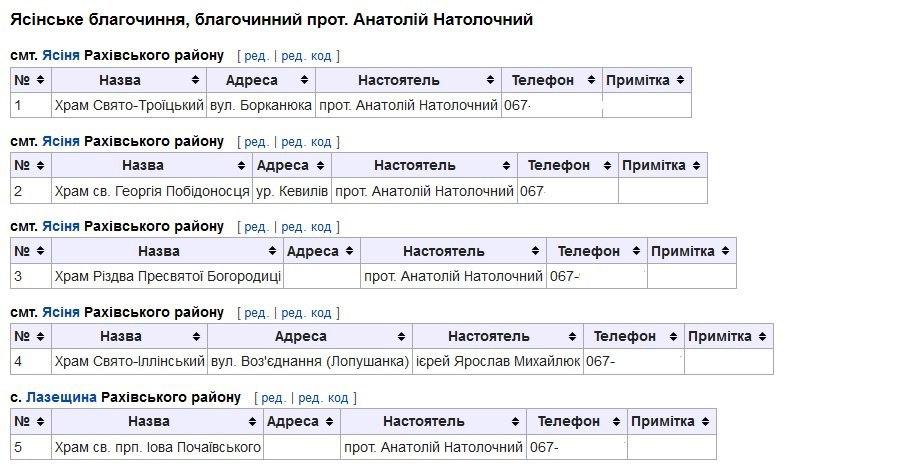Sort by Настоятель in Георгія Побідоносця table
Screen dimensions: 910x470
[424, 165]
